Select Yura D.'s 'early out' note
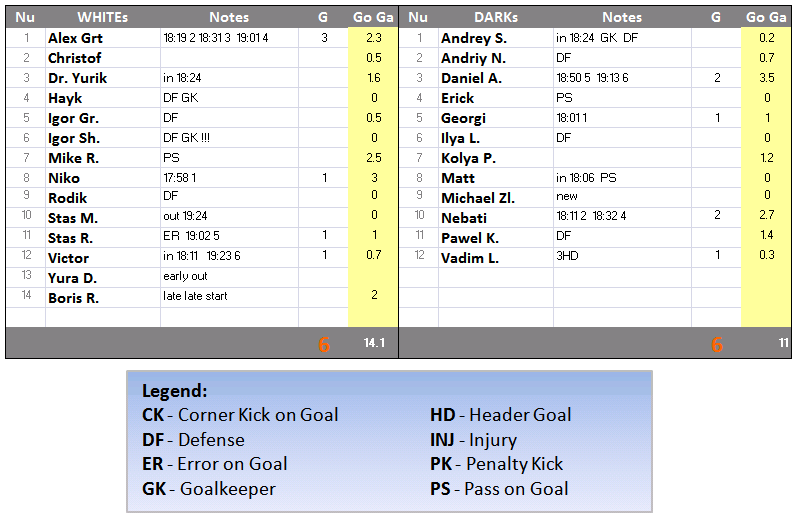This screenshot has width=795, height=514. point(186,277)
